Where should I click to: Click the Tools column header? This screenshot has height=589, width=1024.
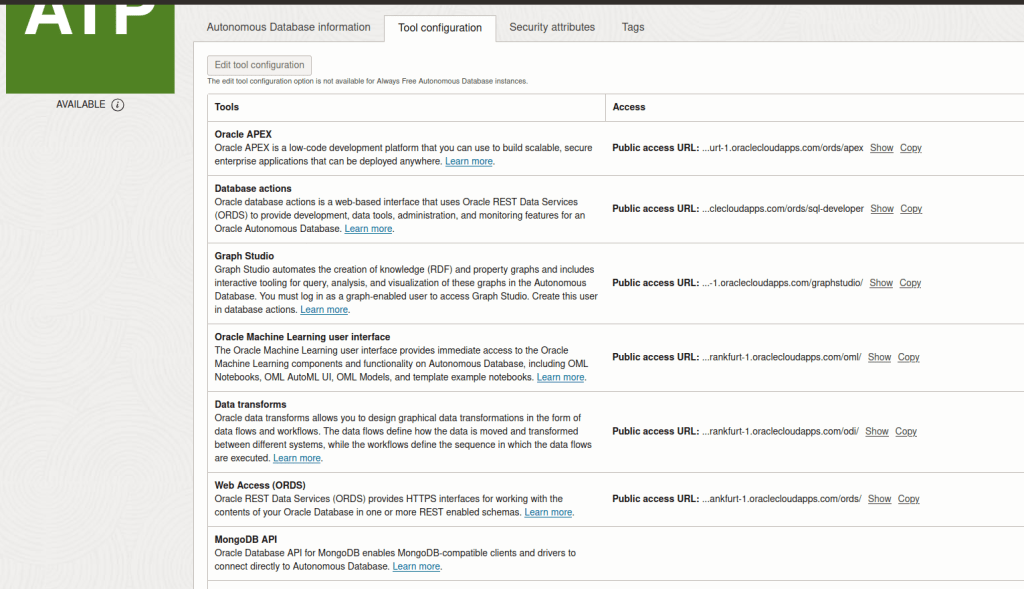227,107
